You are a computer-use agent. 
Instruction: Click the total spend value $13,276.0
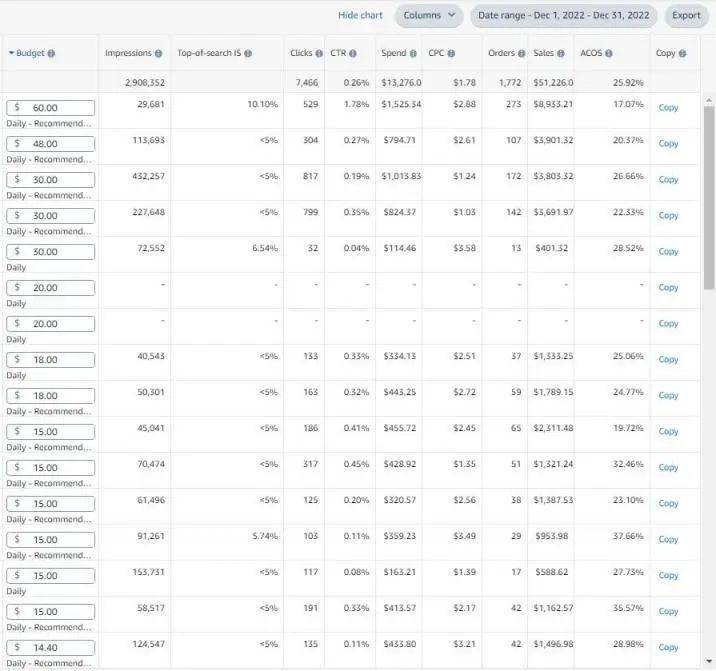(401, 83)
